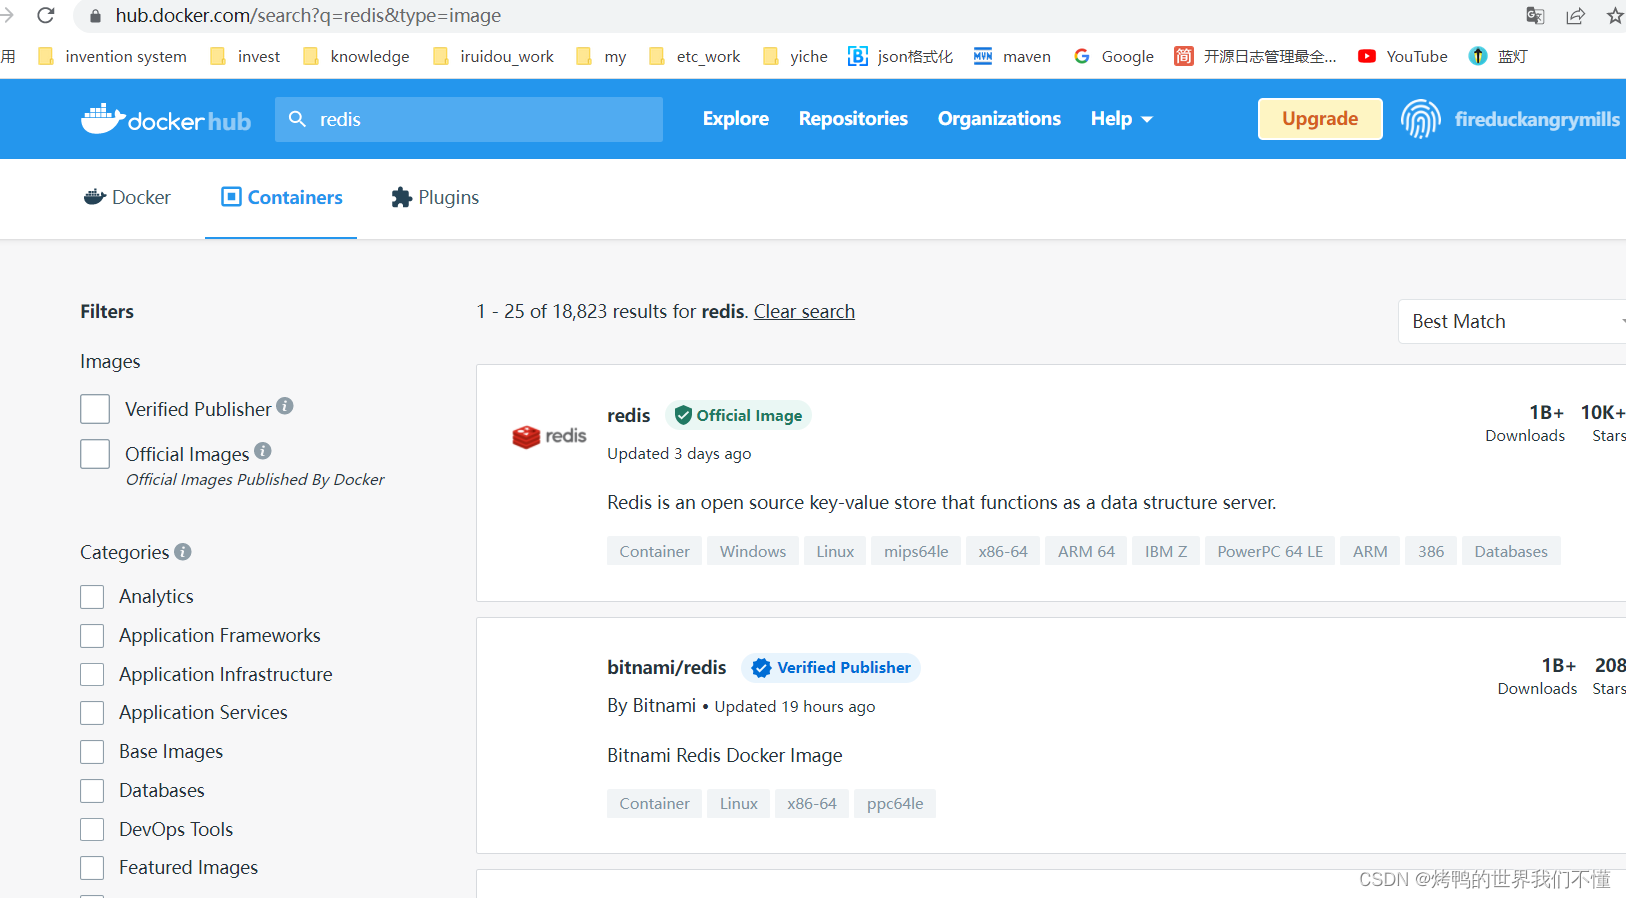Click the Windows tag on redis
1626x898 pixels.
pyautogui.click(x=753, y=551)
